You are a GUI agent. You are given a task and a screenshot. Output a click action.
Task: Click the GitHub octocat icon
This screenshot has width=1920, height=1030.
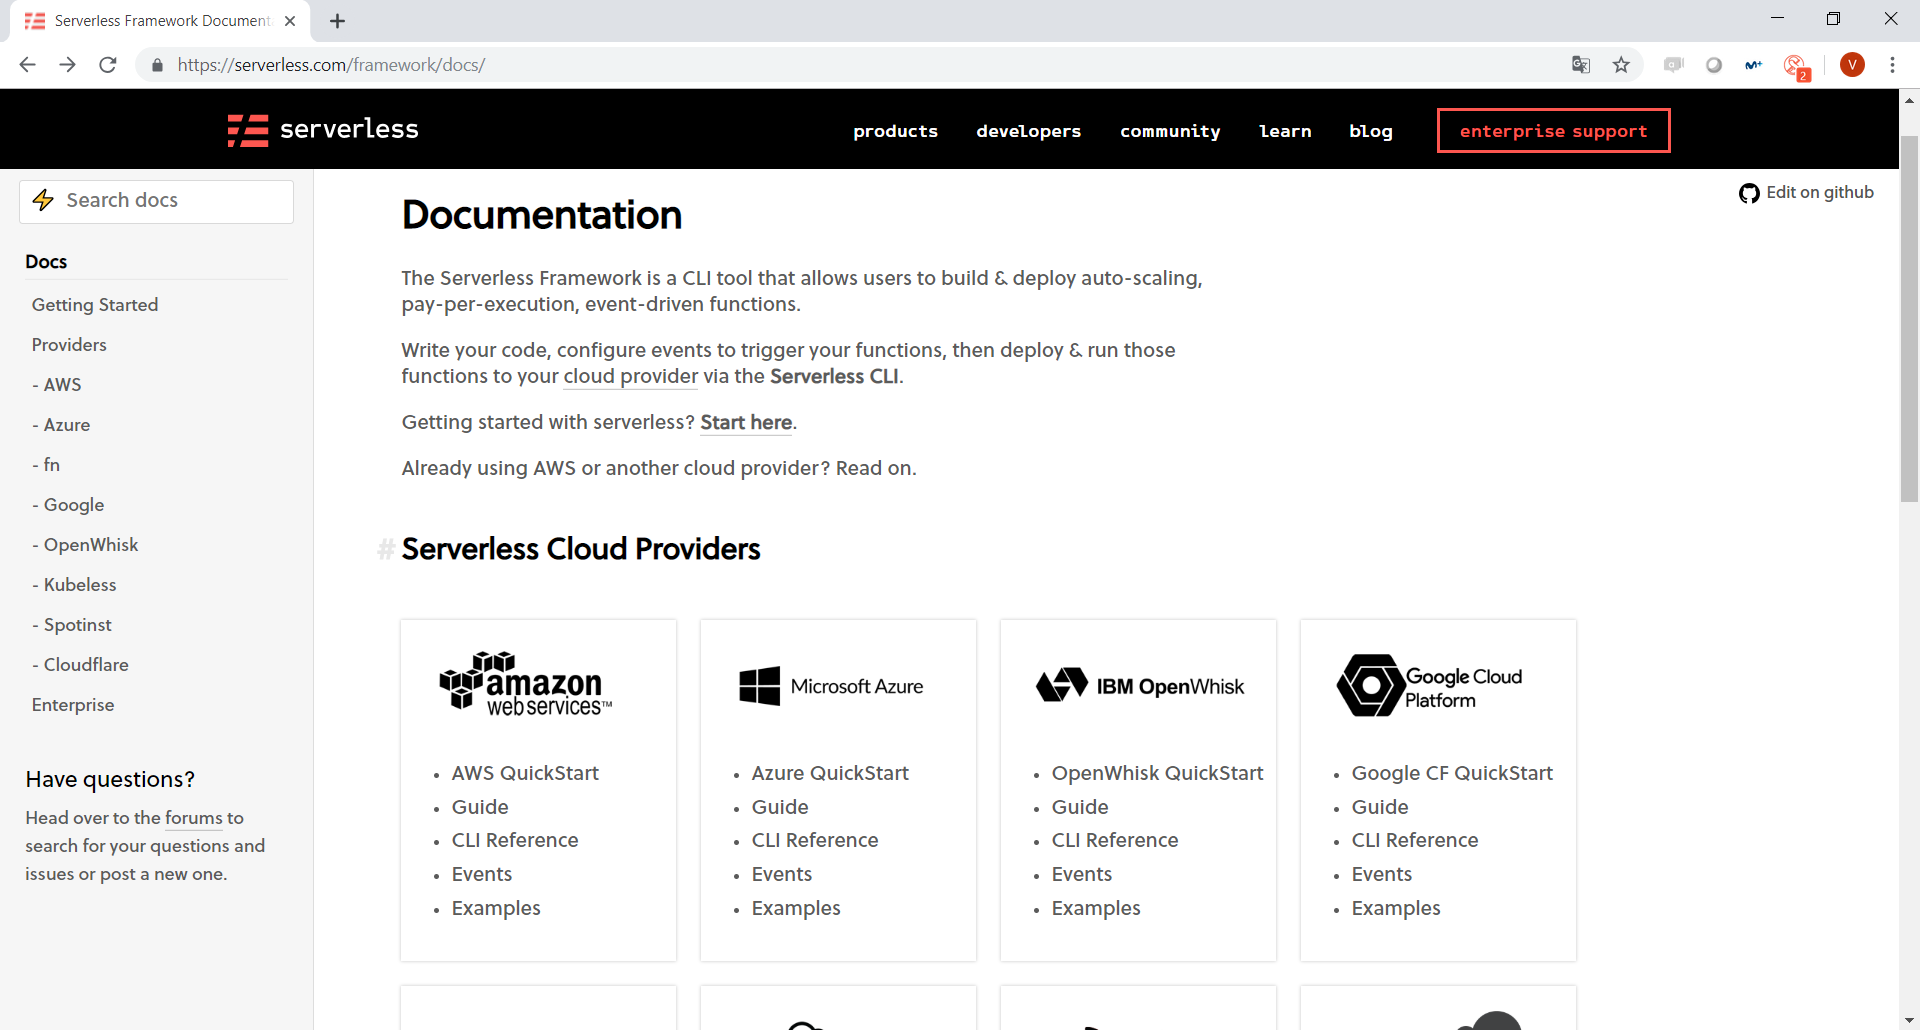[x=1749, y=193]
